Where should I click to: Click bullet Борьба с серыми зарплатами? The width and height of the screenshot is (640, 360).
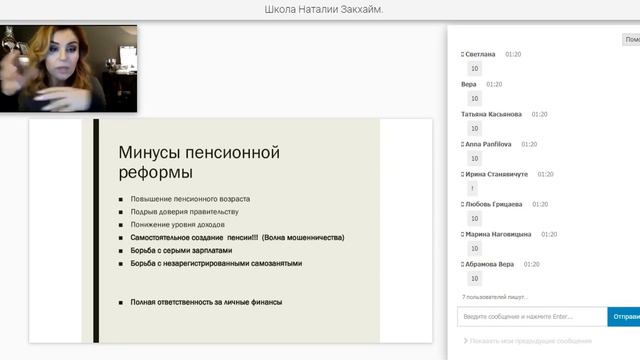click(x=181, y=251)
